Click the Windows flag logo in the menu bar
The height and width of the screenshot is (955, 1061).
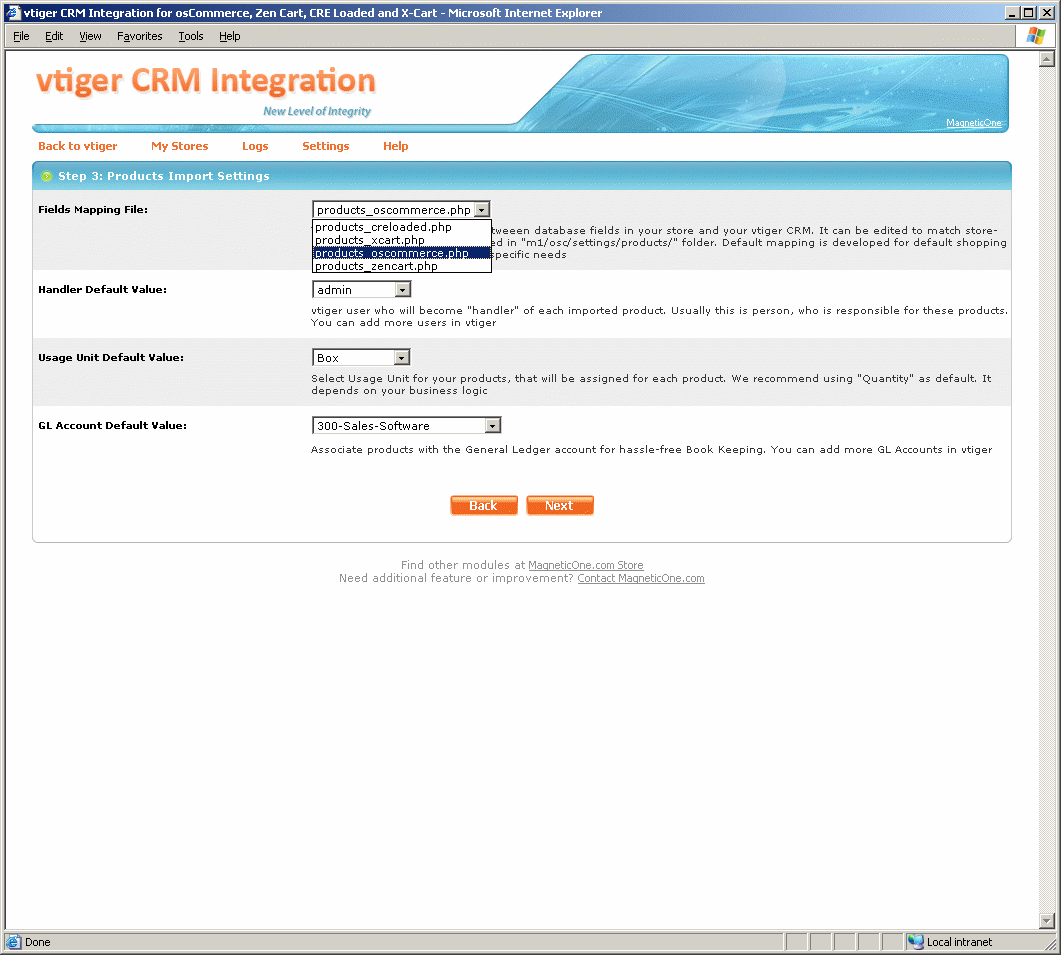pos(1035,36)
